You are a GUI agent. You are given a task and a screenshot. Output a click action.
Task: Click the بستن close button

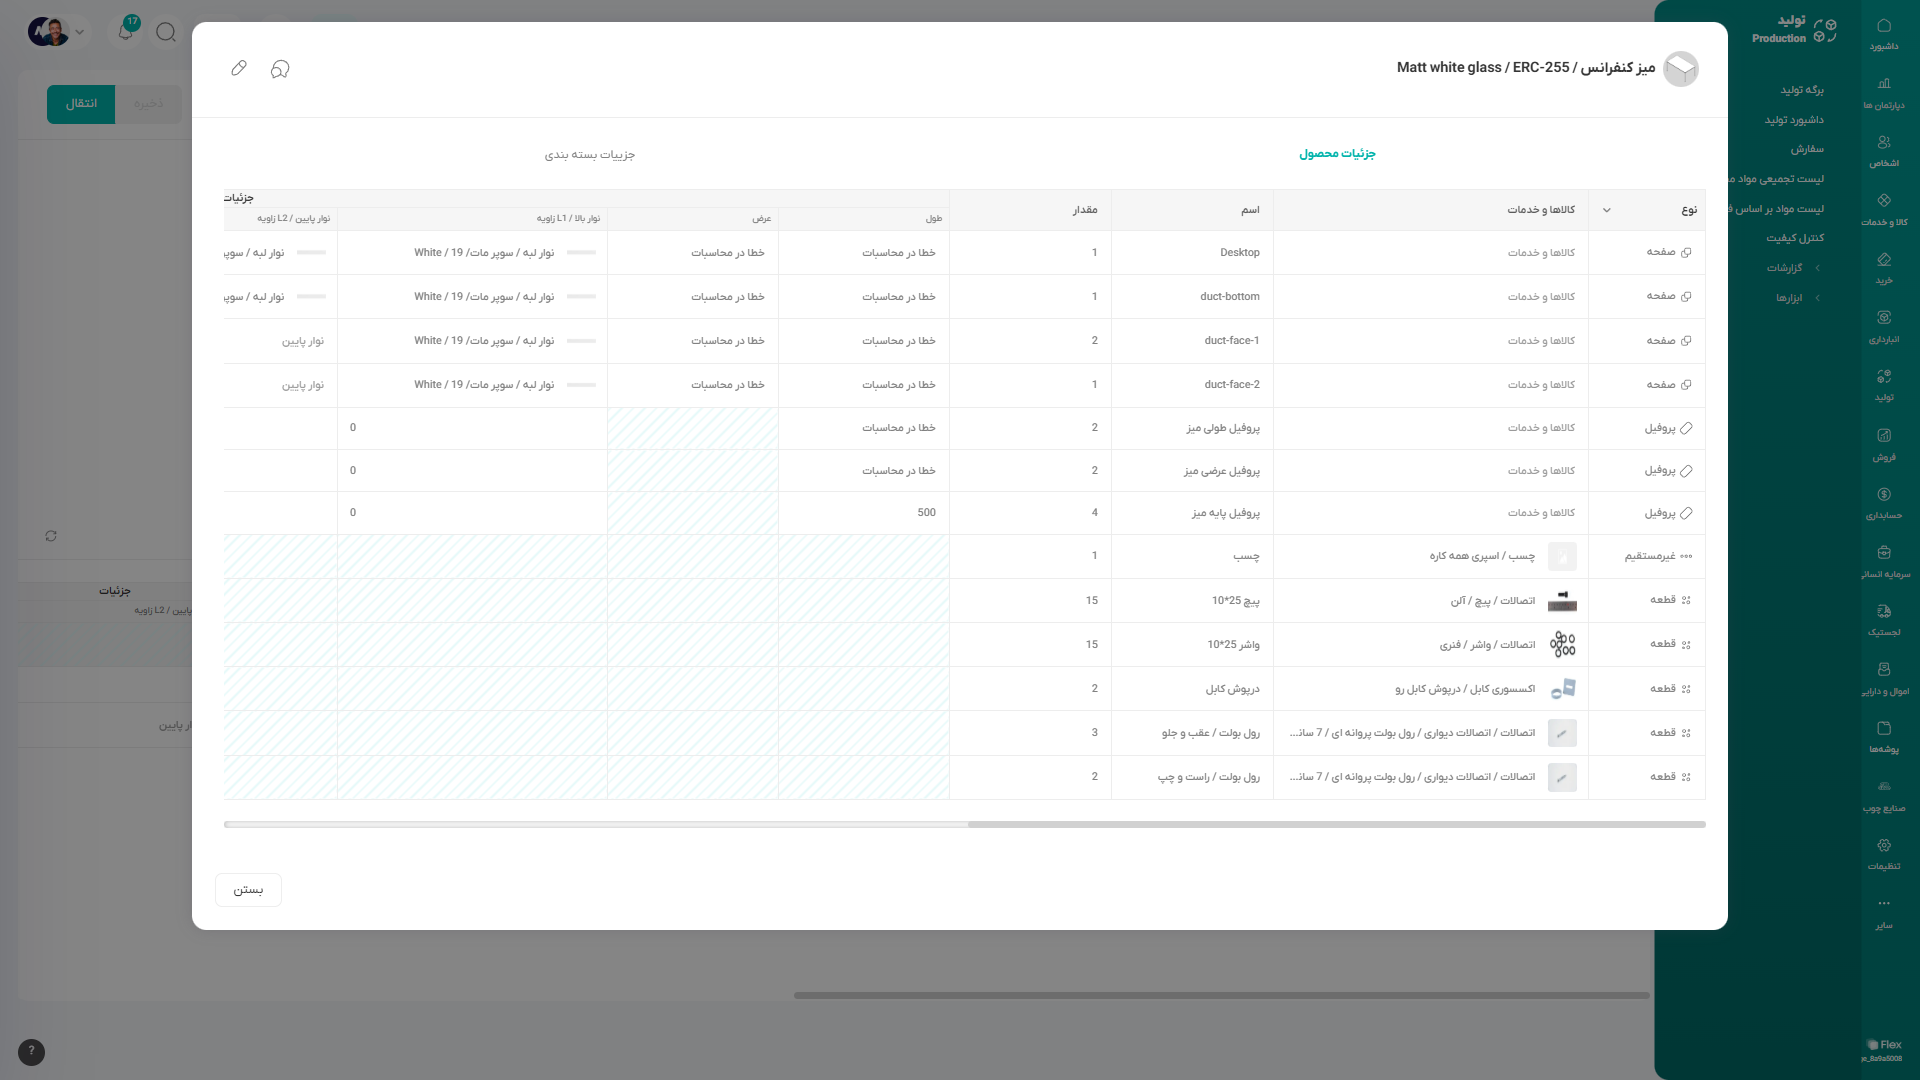pos(248,890)
